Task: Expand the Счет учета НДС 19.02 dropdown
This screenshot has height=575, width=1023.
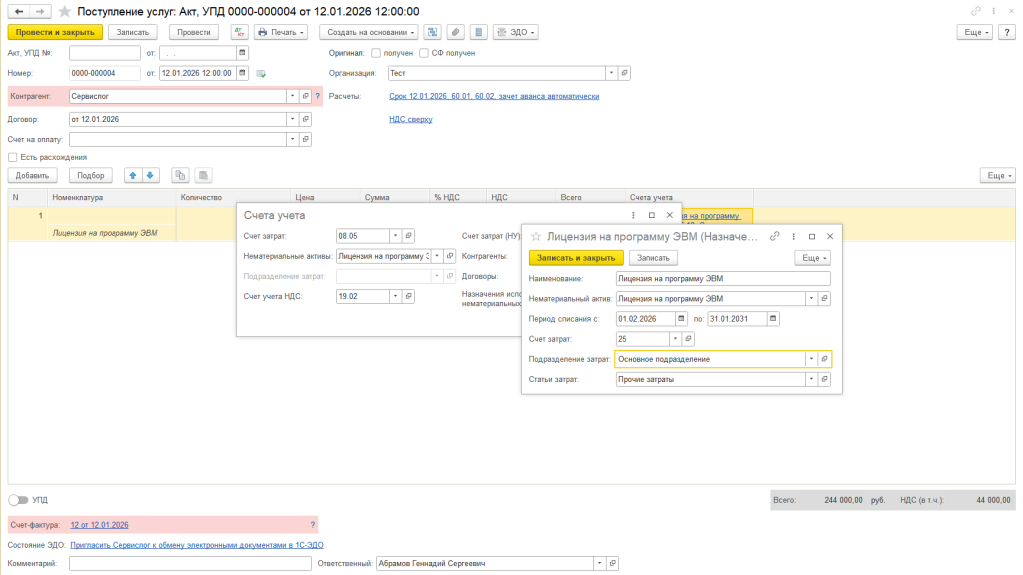Action: pyautogui.click(x=395, y=296)
